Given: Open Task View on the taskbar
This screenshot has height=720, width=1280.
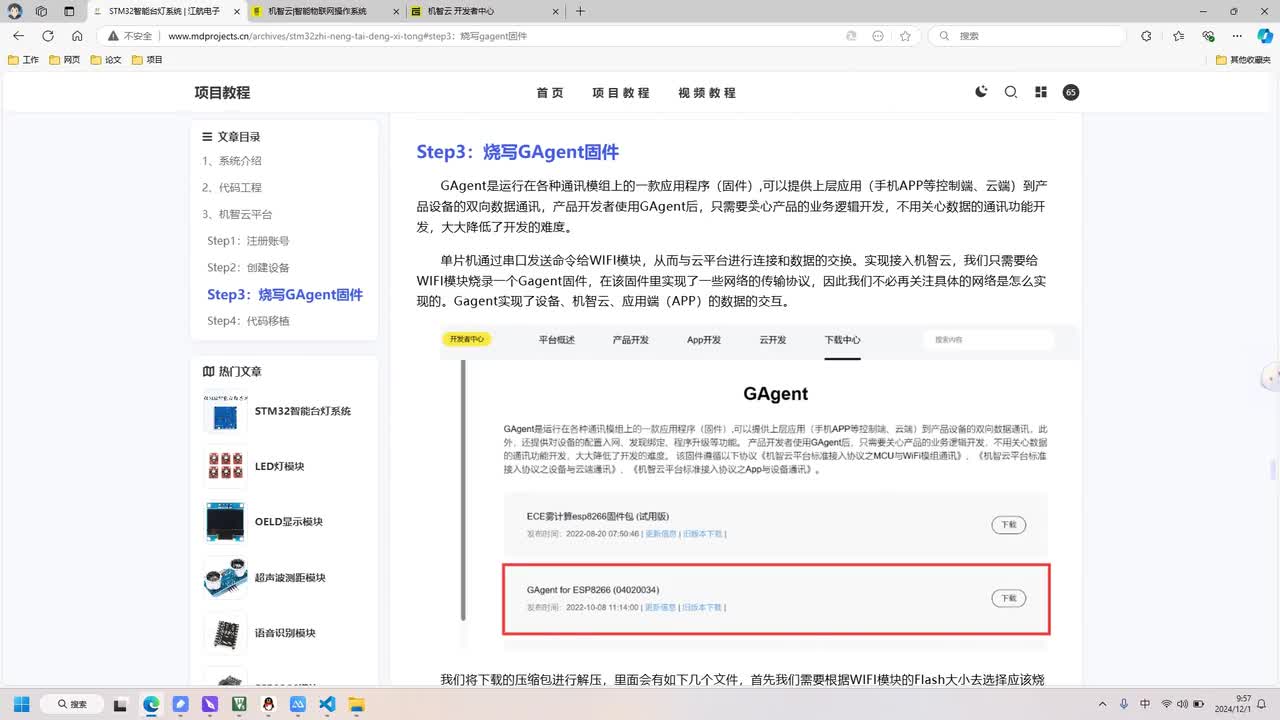Looking at the screenshot, I should coord(120,704).
